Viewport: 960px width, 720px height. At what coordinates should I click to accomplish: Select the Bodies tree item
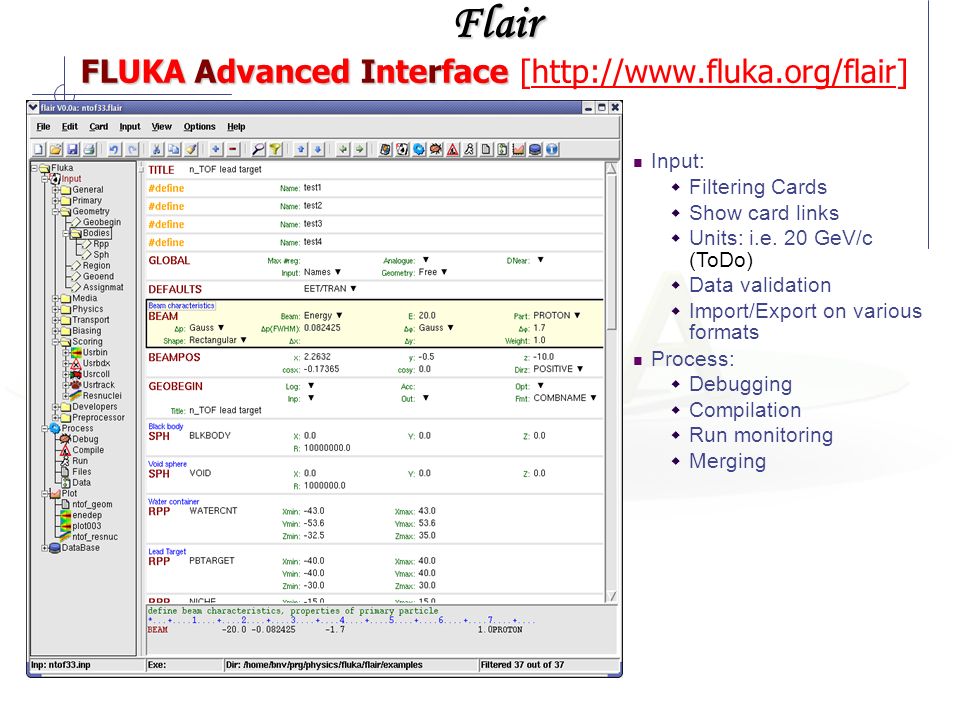click(96, 233)
